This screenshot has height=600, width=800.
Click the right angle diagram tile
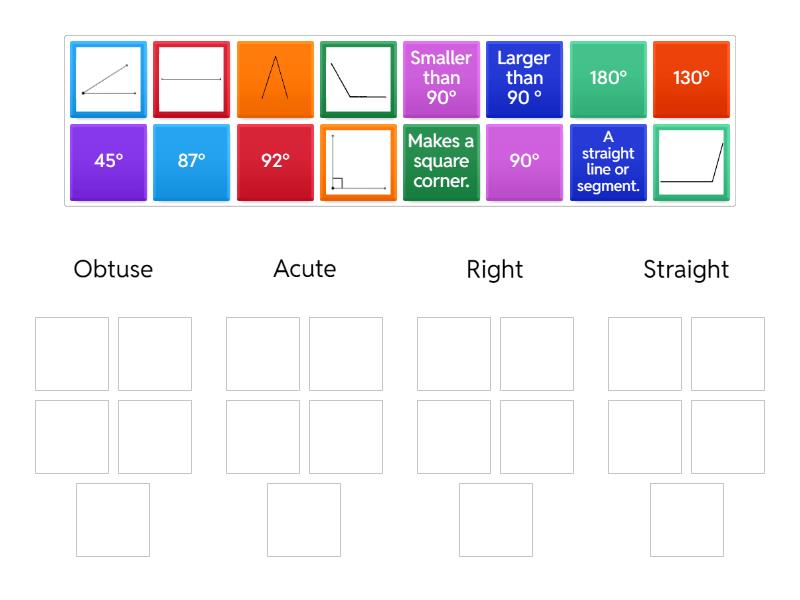tap(358, 162)
